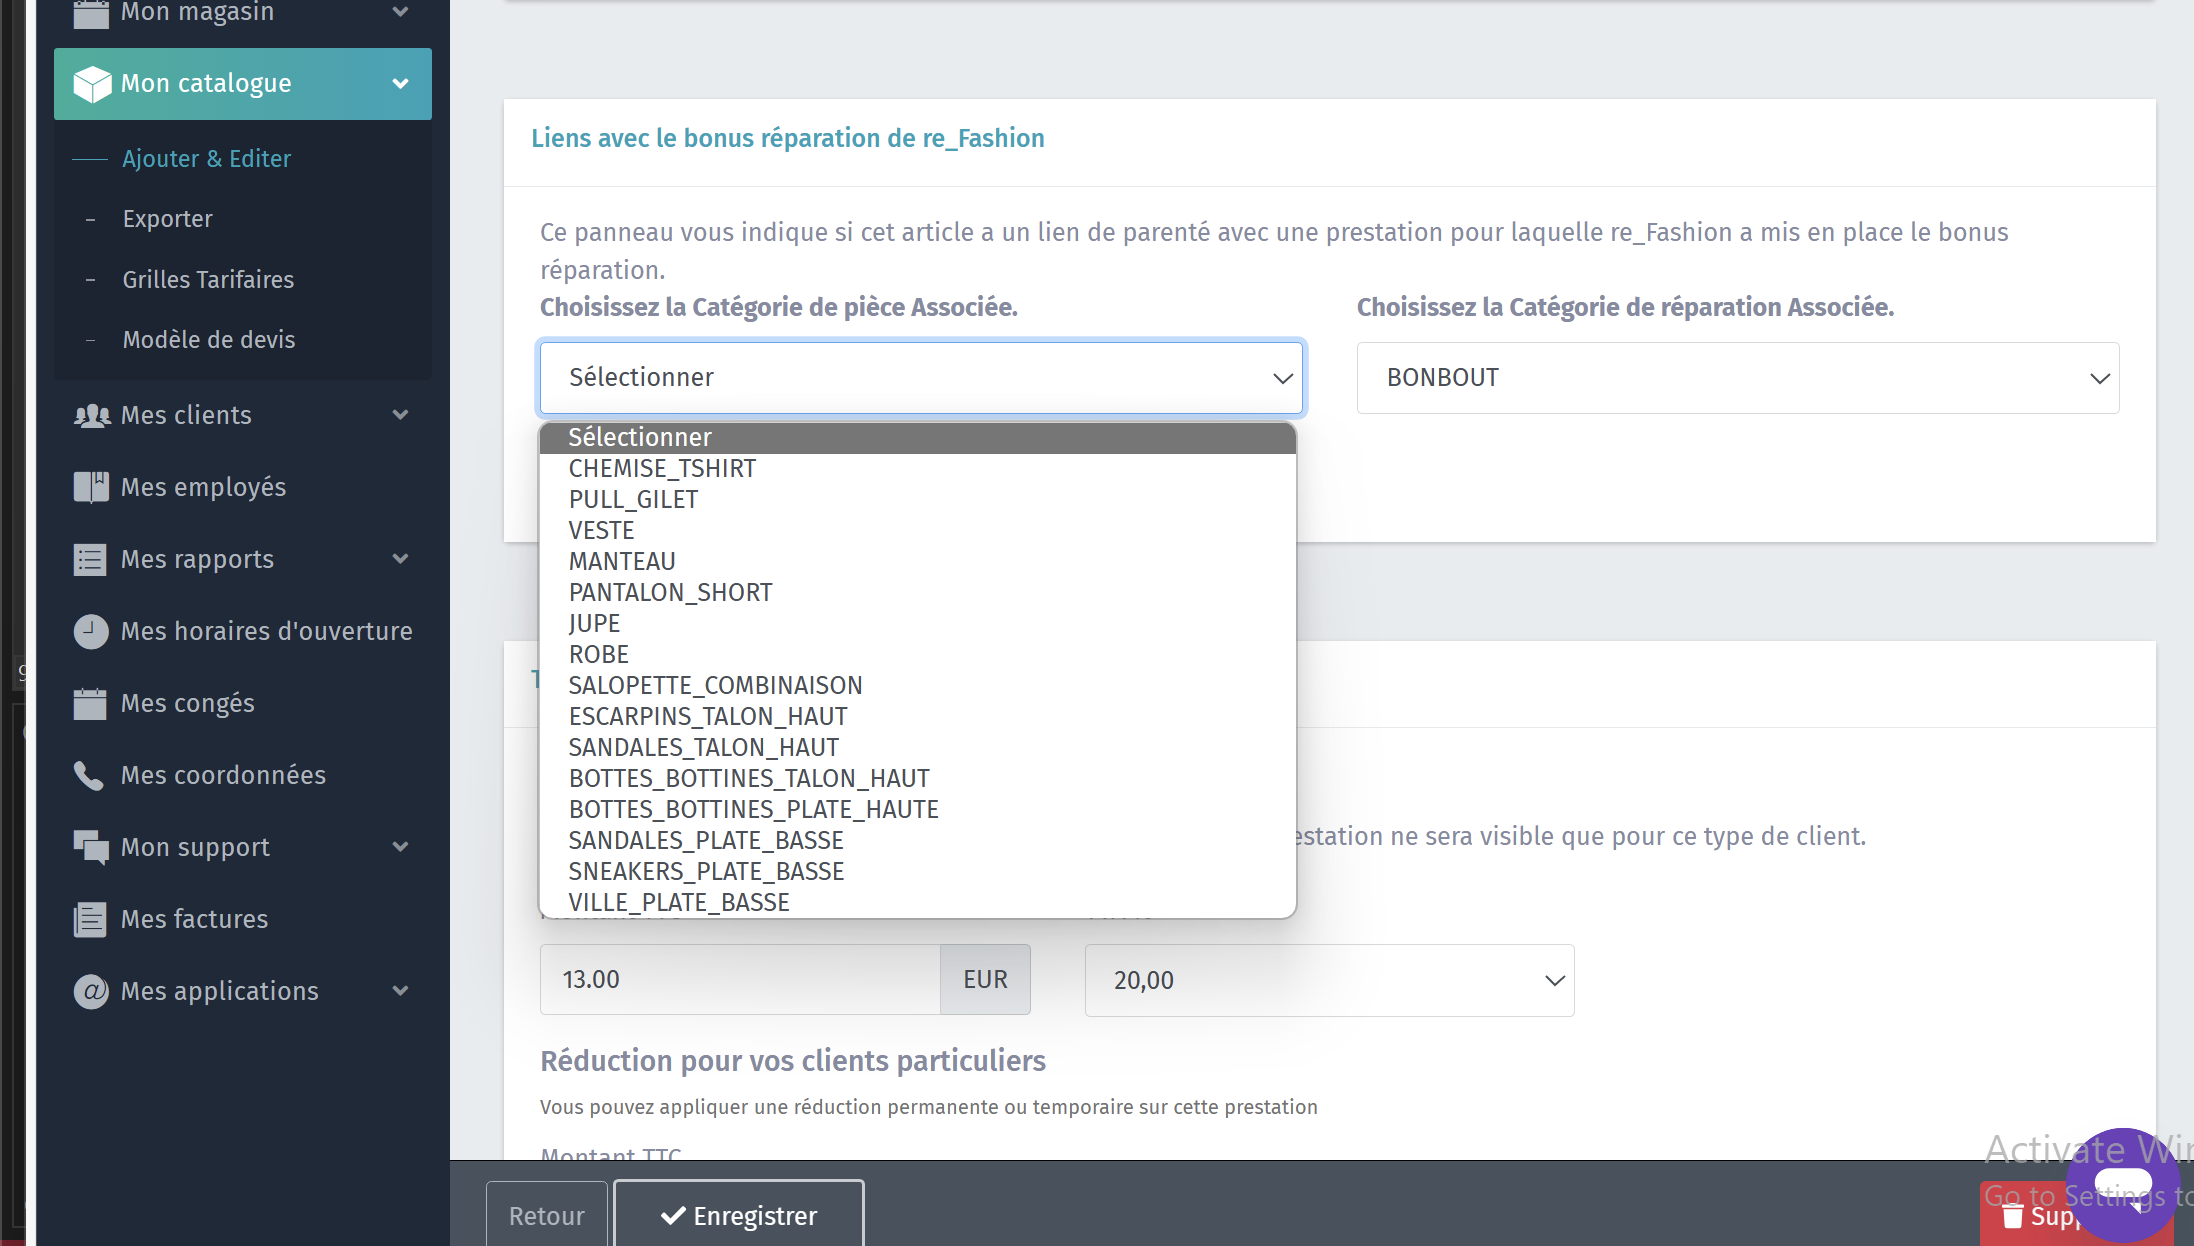
Task: Click the clock icon for opening hours
Action: tap(91, 631)
